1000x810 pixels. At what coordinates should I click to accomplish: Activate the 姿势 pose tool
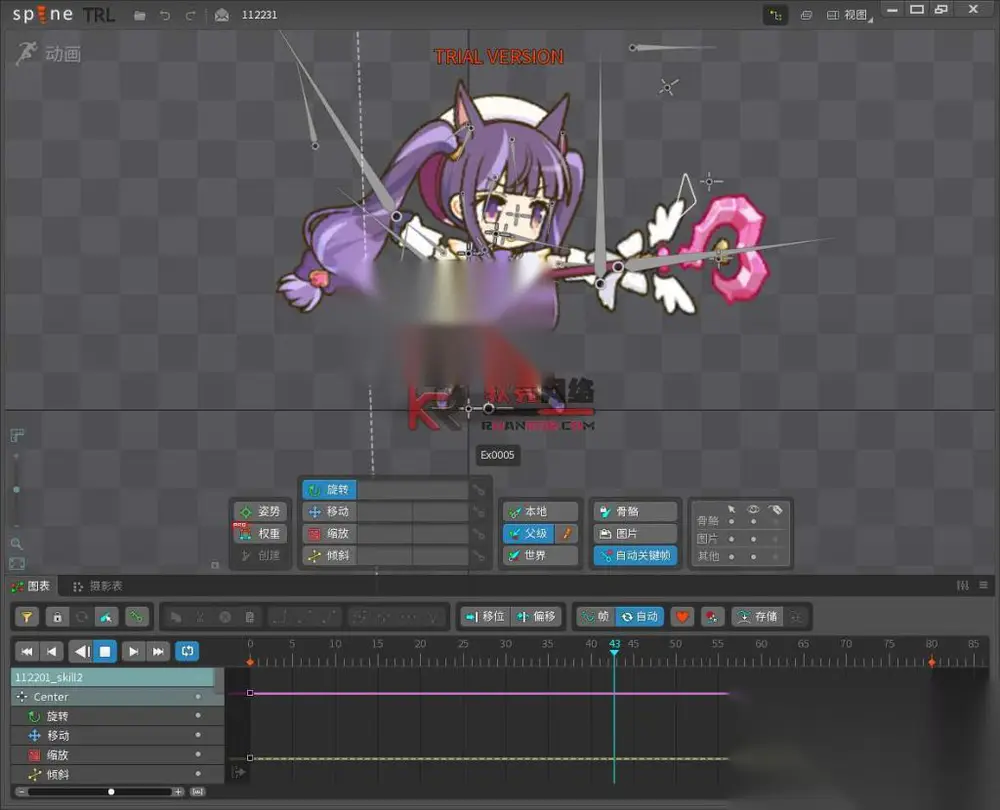click(x=261, y=512)
